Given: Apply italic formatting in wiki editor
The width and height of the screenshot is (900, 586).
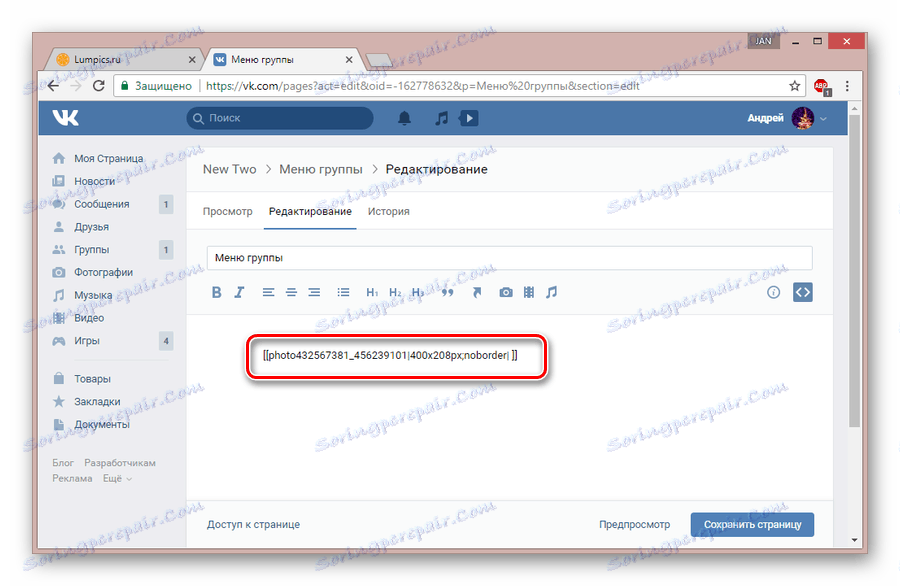Looking at the screenshot, I should 239,292.
